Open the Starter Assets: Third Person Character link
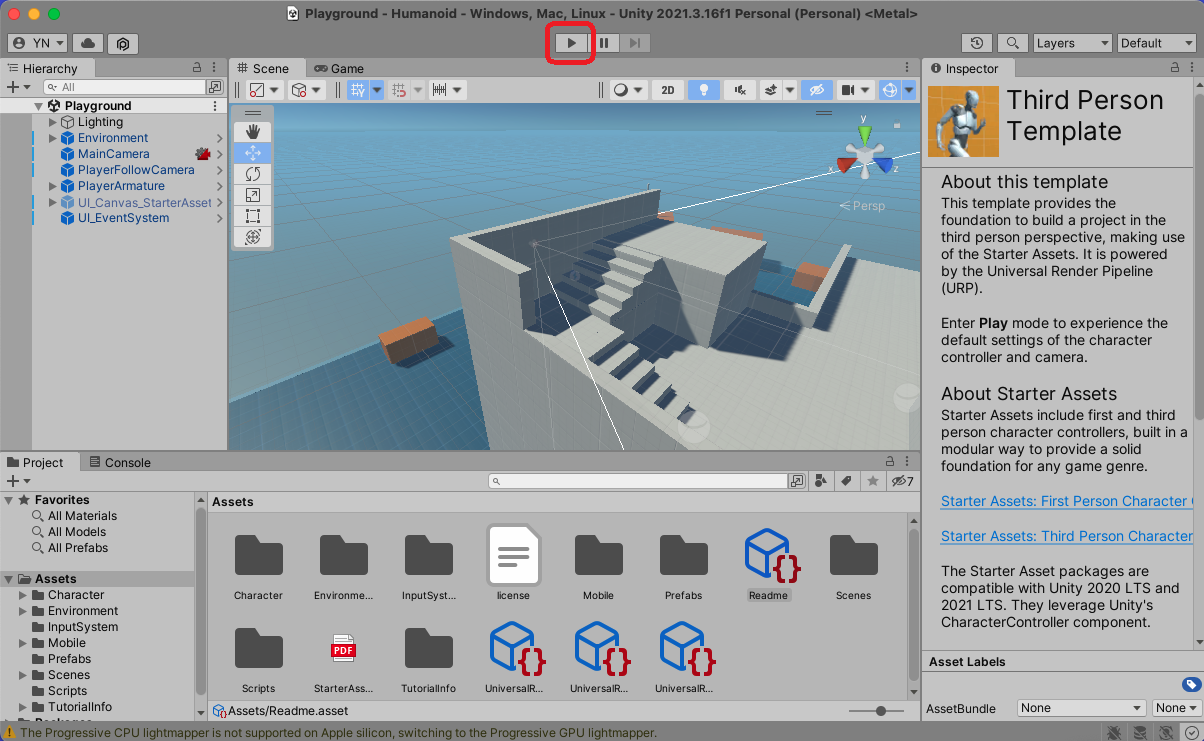1204x741 pixels. point(1066,536)
